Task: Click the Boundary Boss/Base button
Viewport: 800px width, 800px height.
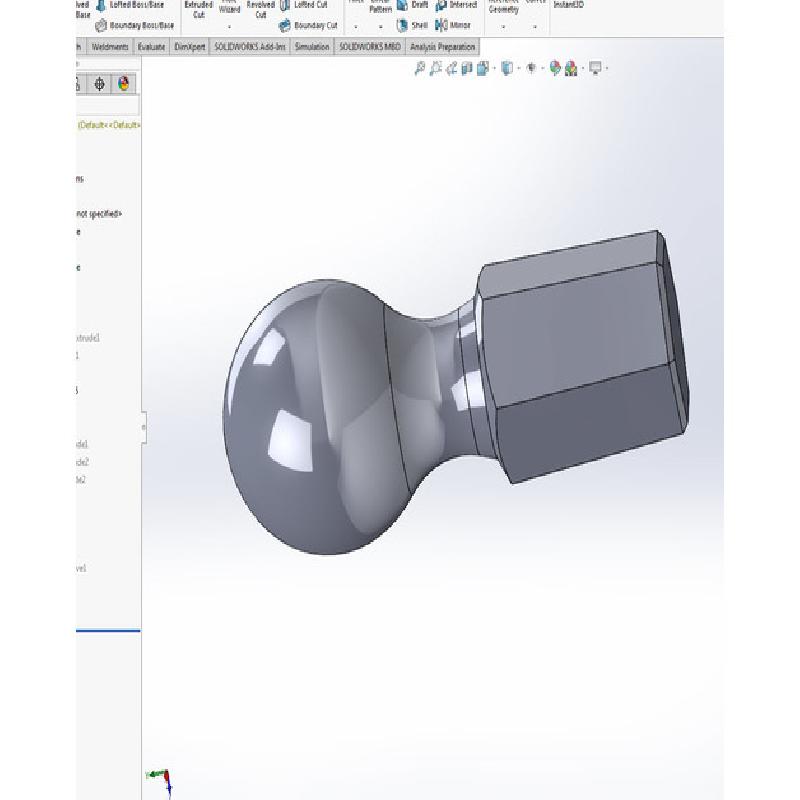Action: click(134, 25)
